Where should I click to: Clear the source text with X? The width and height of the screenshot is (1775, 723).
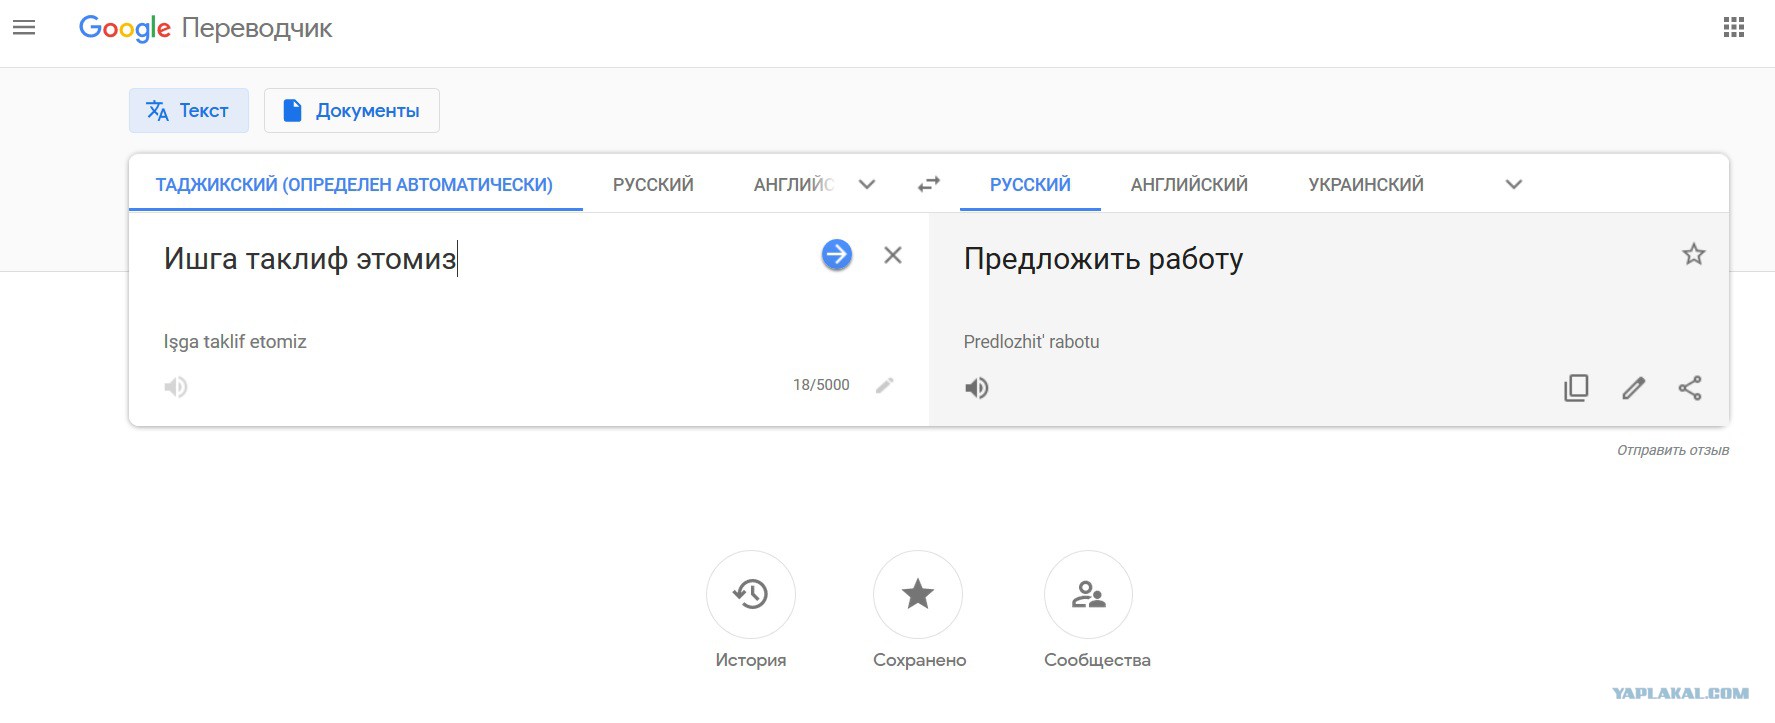[x=893, y=255]
